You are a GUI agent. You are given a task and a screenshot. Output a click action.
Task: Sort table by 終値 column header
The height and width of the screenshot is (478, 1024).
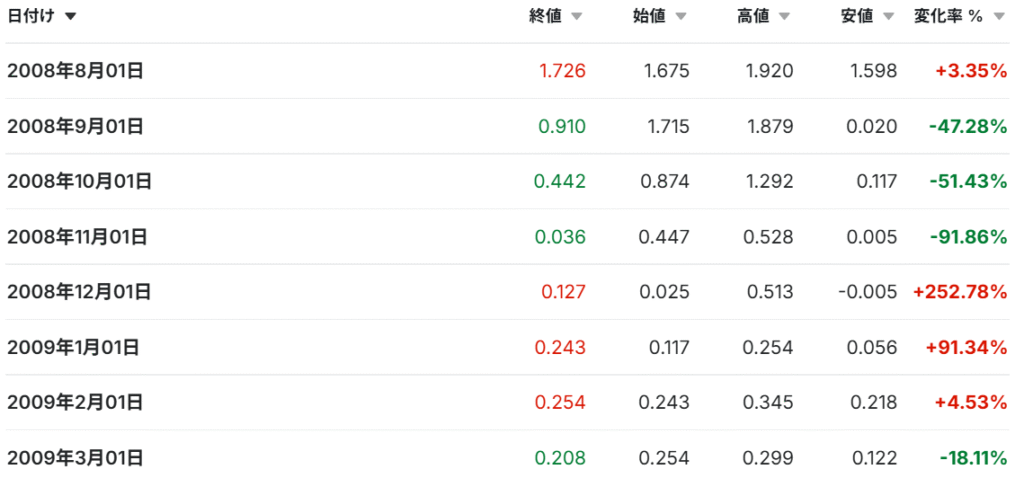click(x=546, y=16)
